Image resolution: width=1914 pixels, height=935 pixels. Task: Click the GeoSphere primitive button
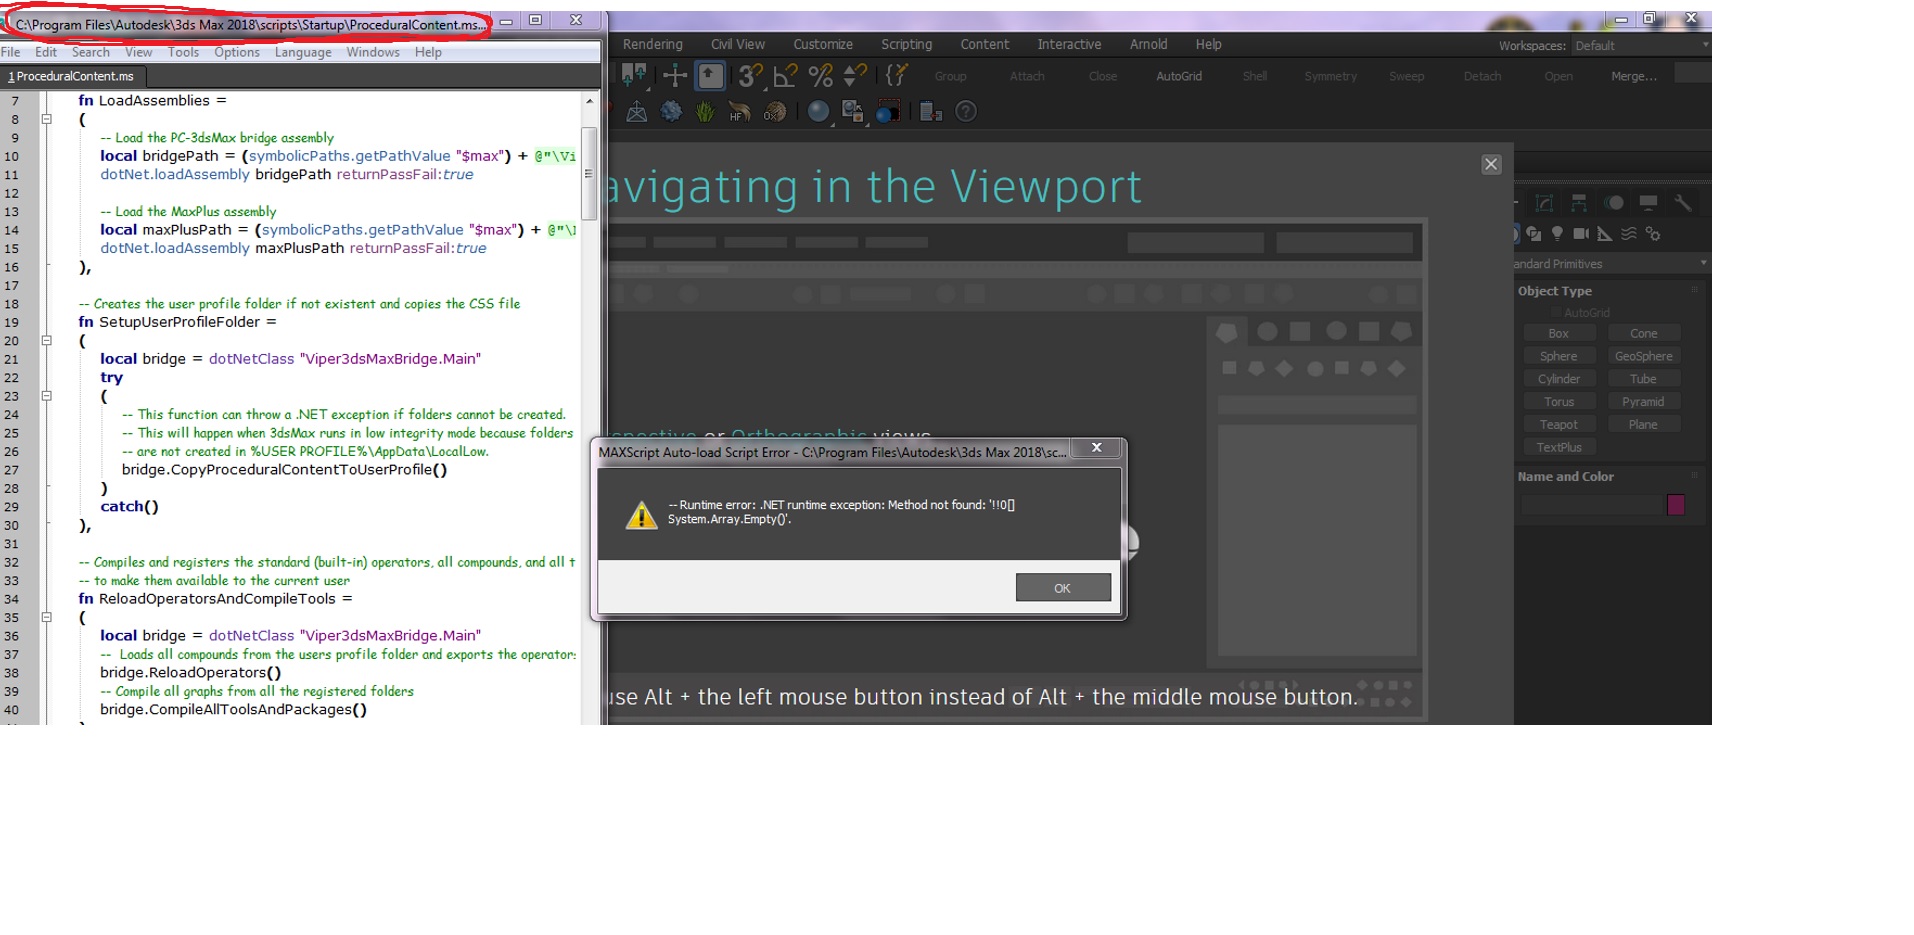1643,357
